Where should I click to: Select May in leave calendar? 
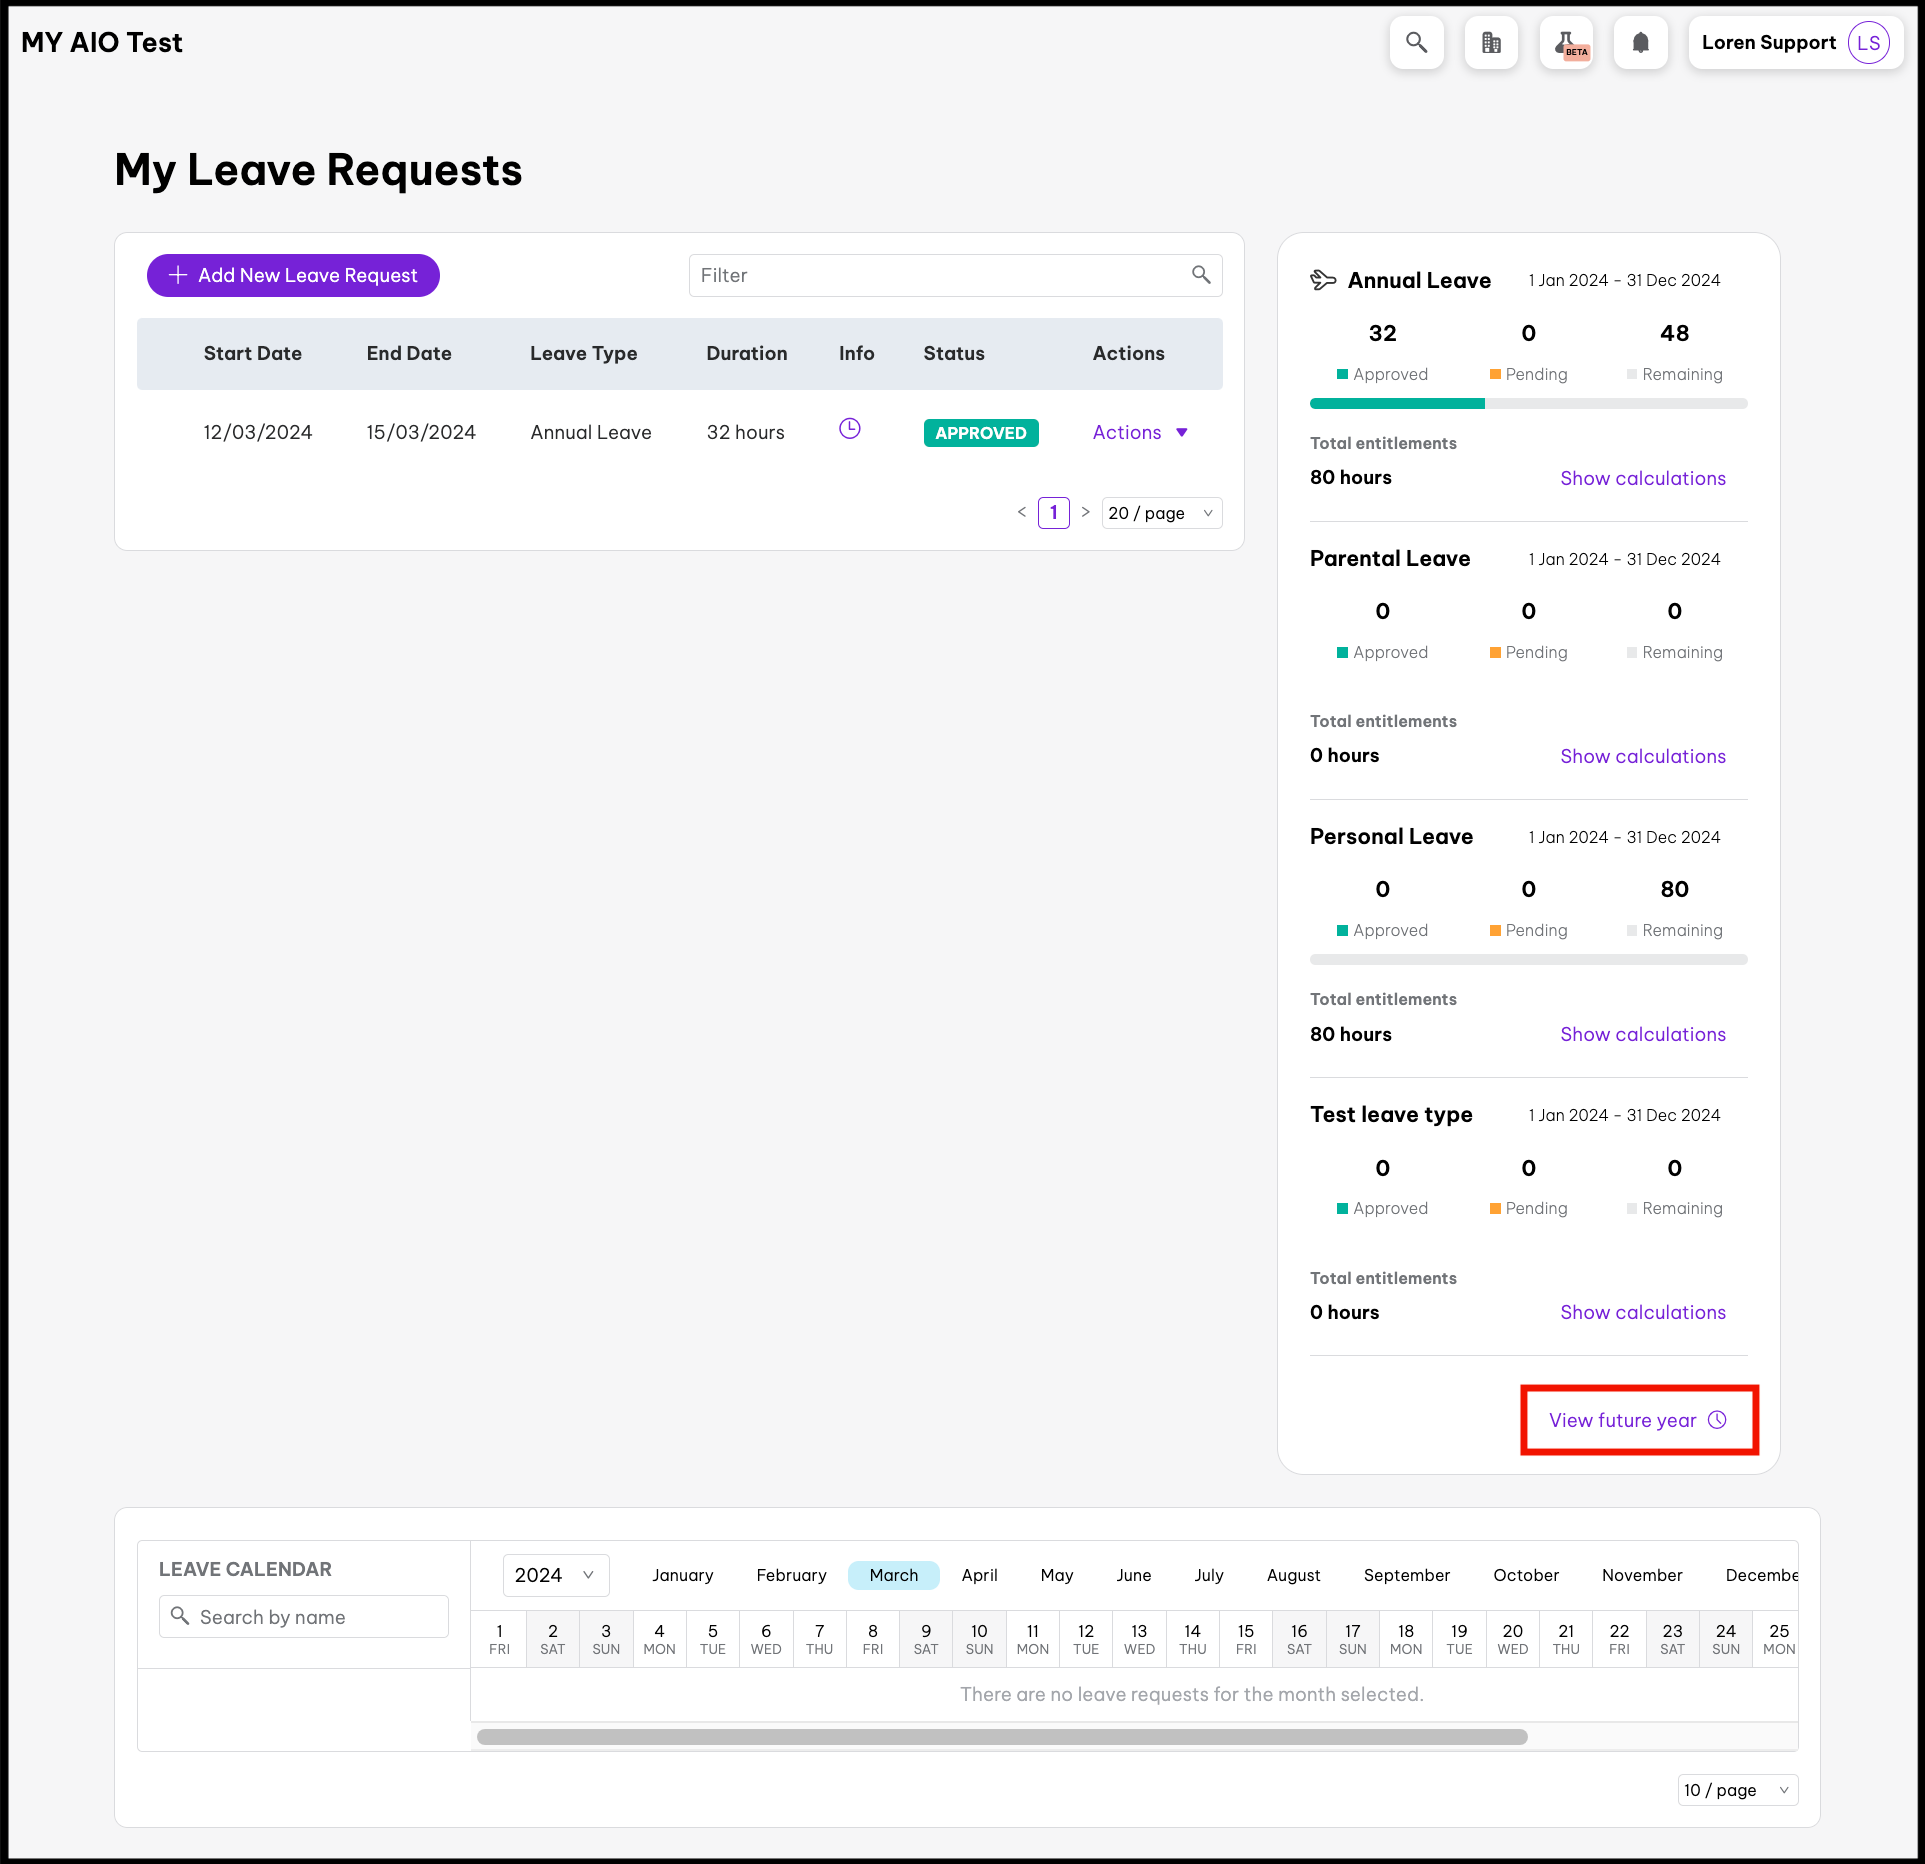[1056, 1575]
